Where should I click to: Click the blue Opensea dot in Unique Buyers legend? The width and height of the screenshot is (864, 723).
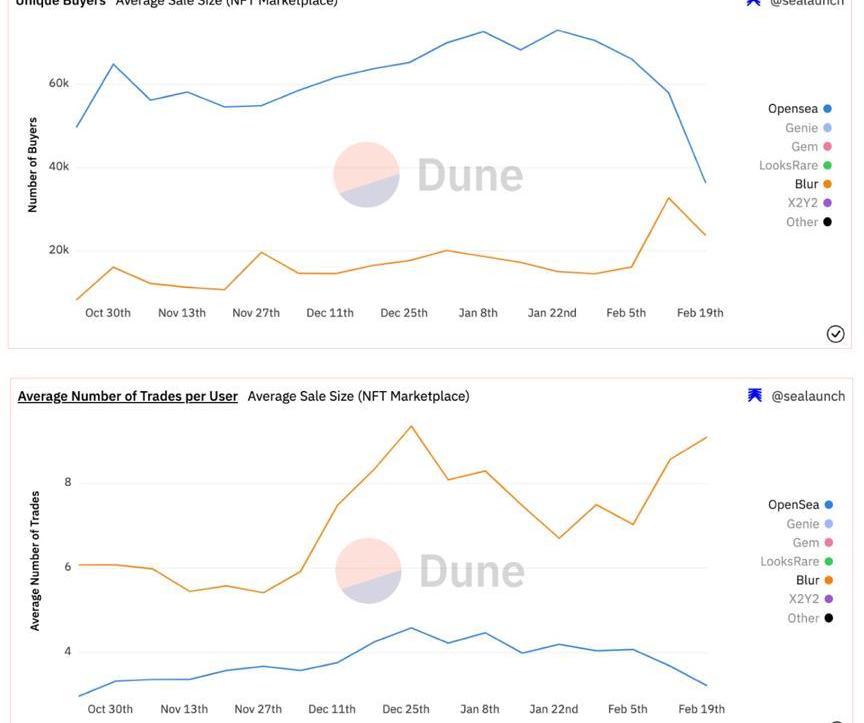pos(827,109)
